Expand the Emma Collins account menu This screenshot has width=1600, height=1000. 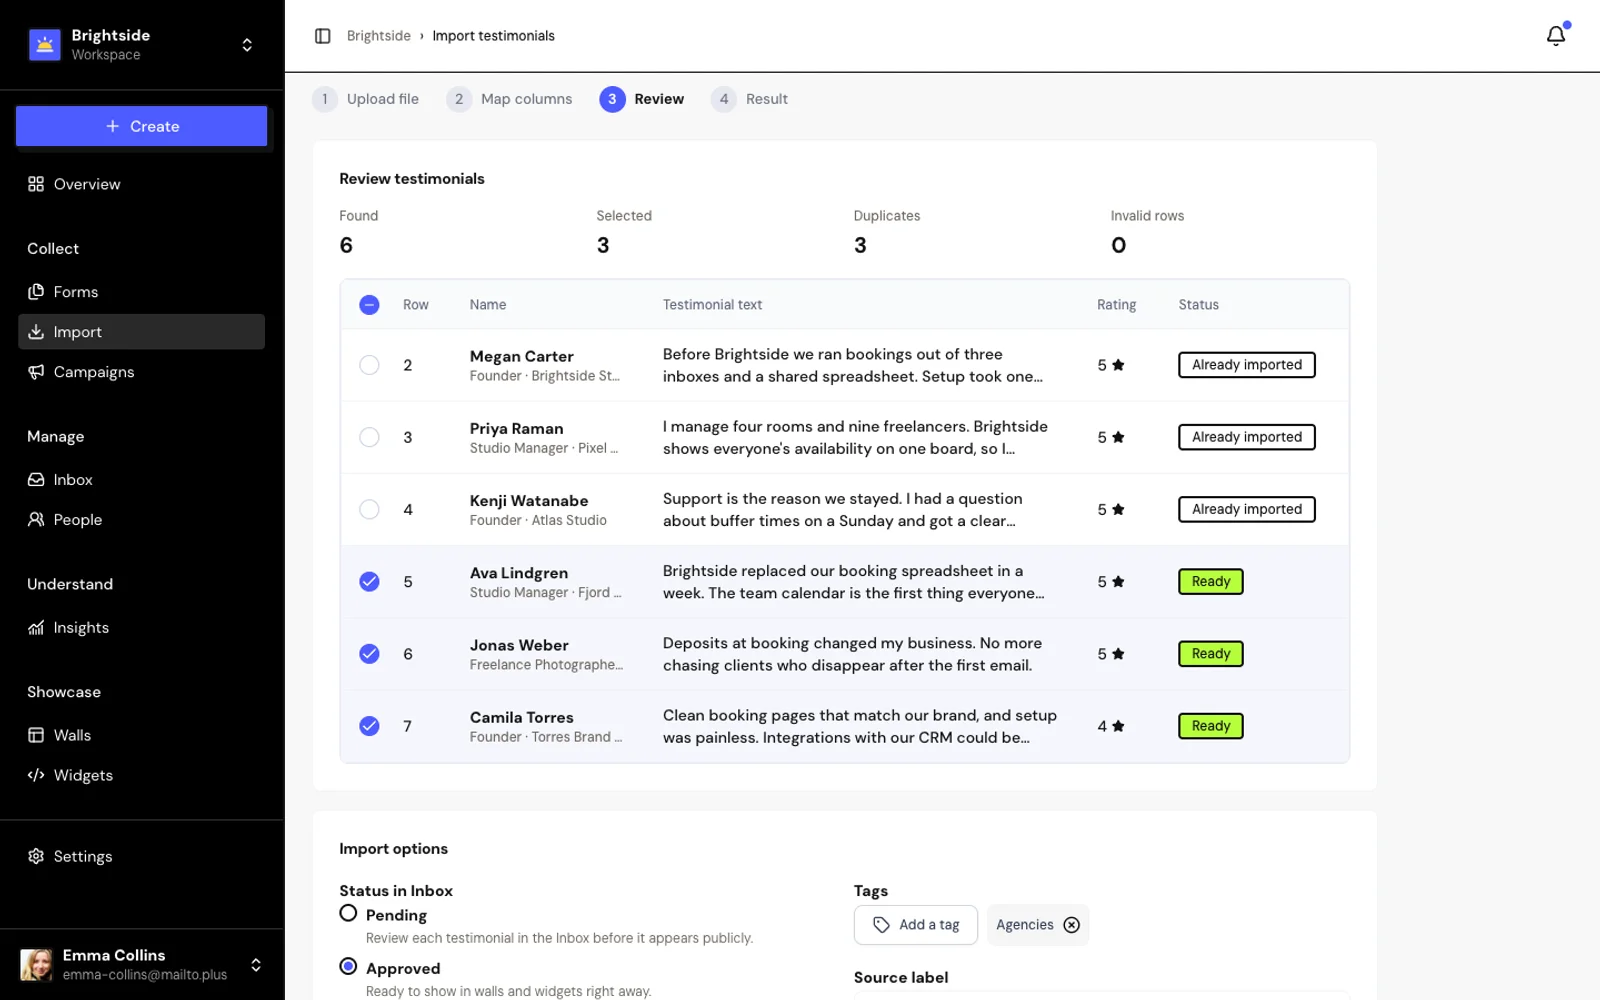[x=256, y=965]
